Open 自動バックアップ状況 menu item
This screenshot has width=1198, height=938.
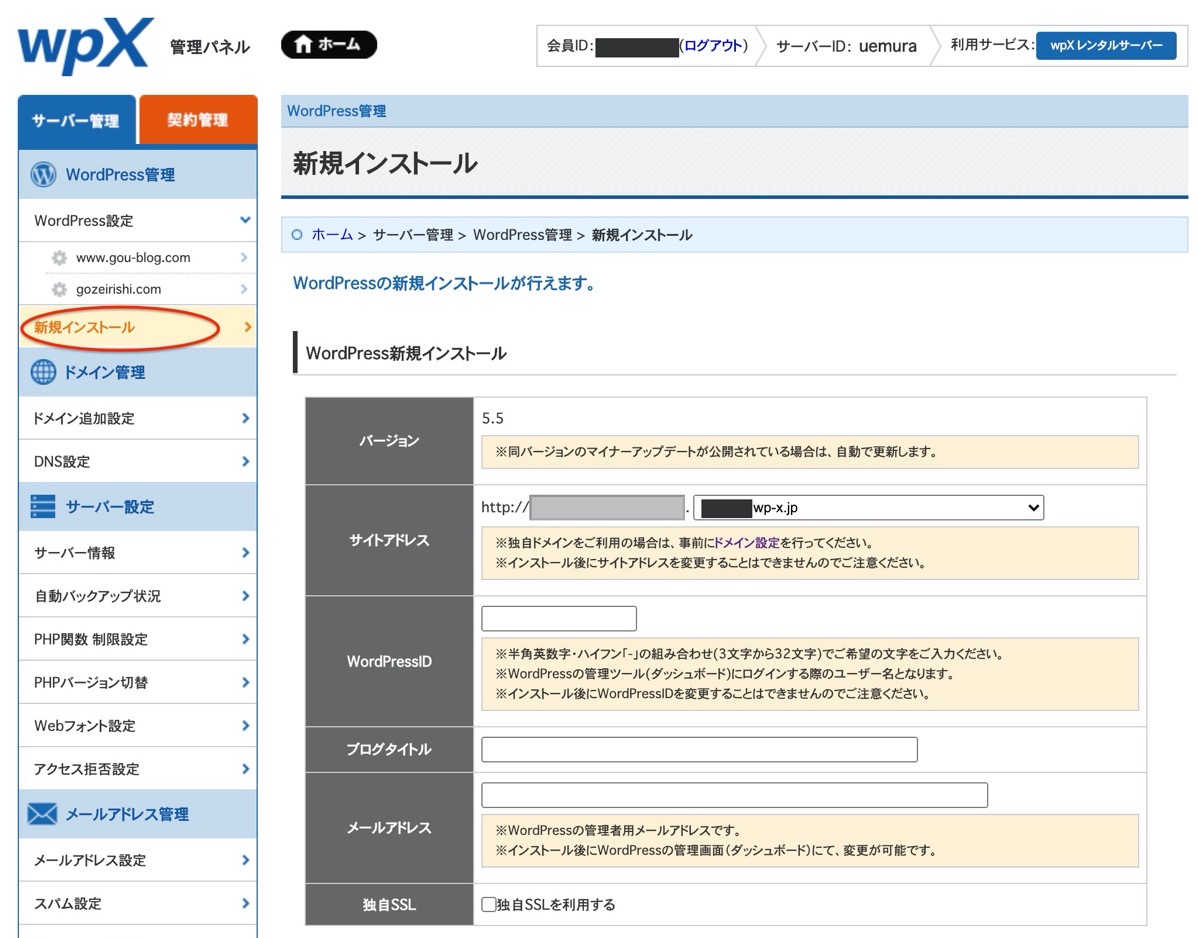[138, 596]
